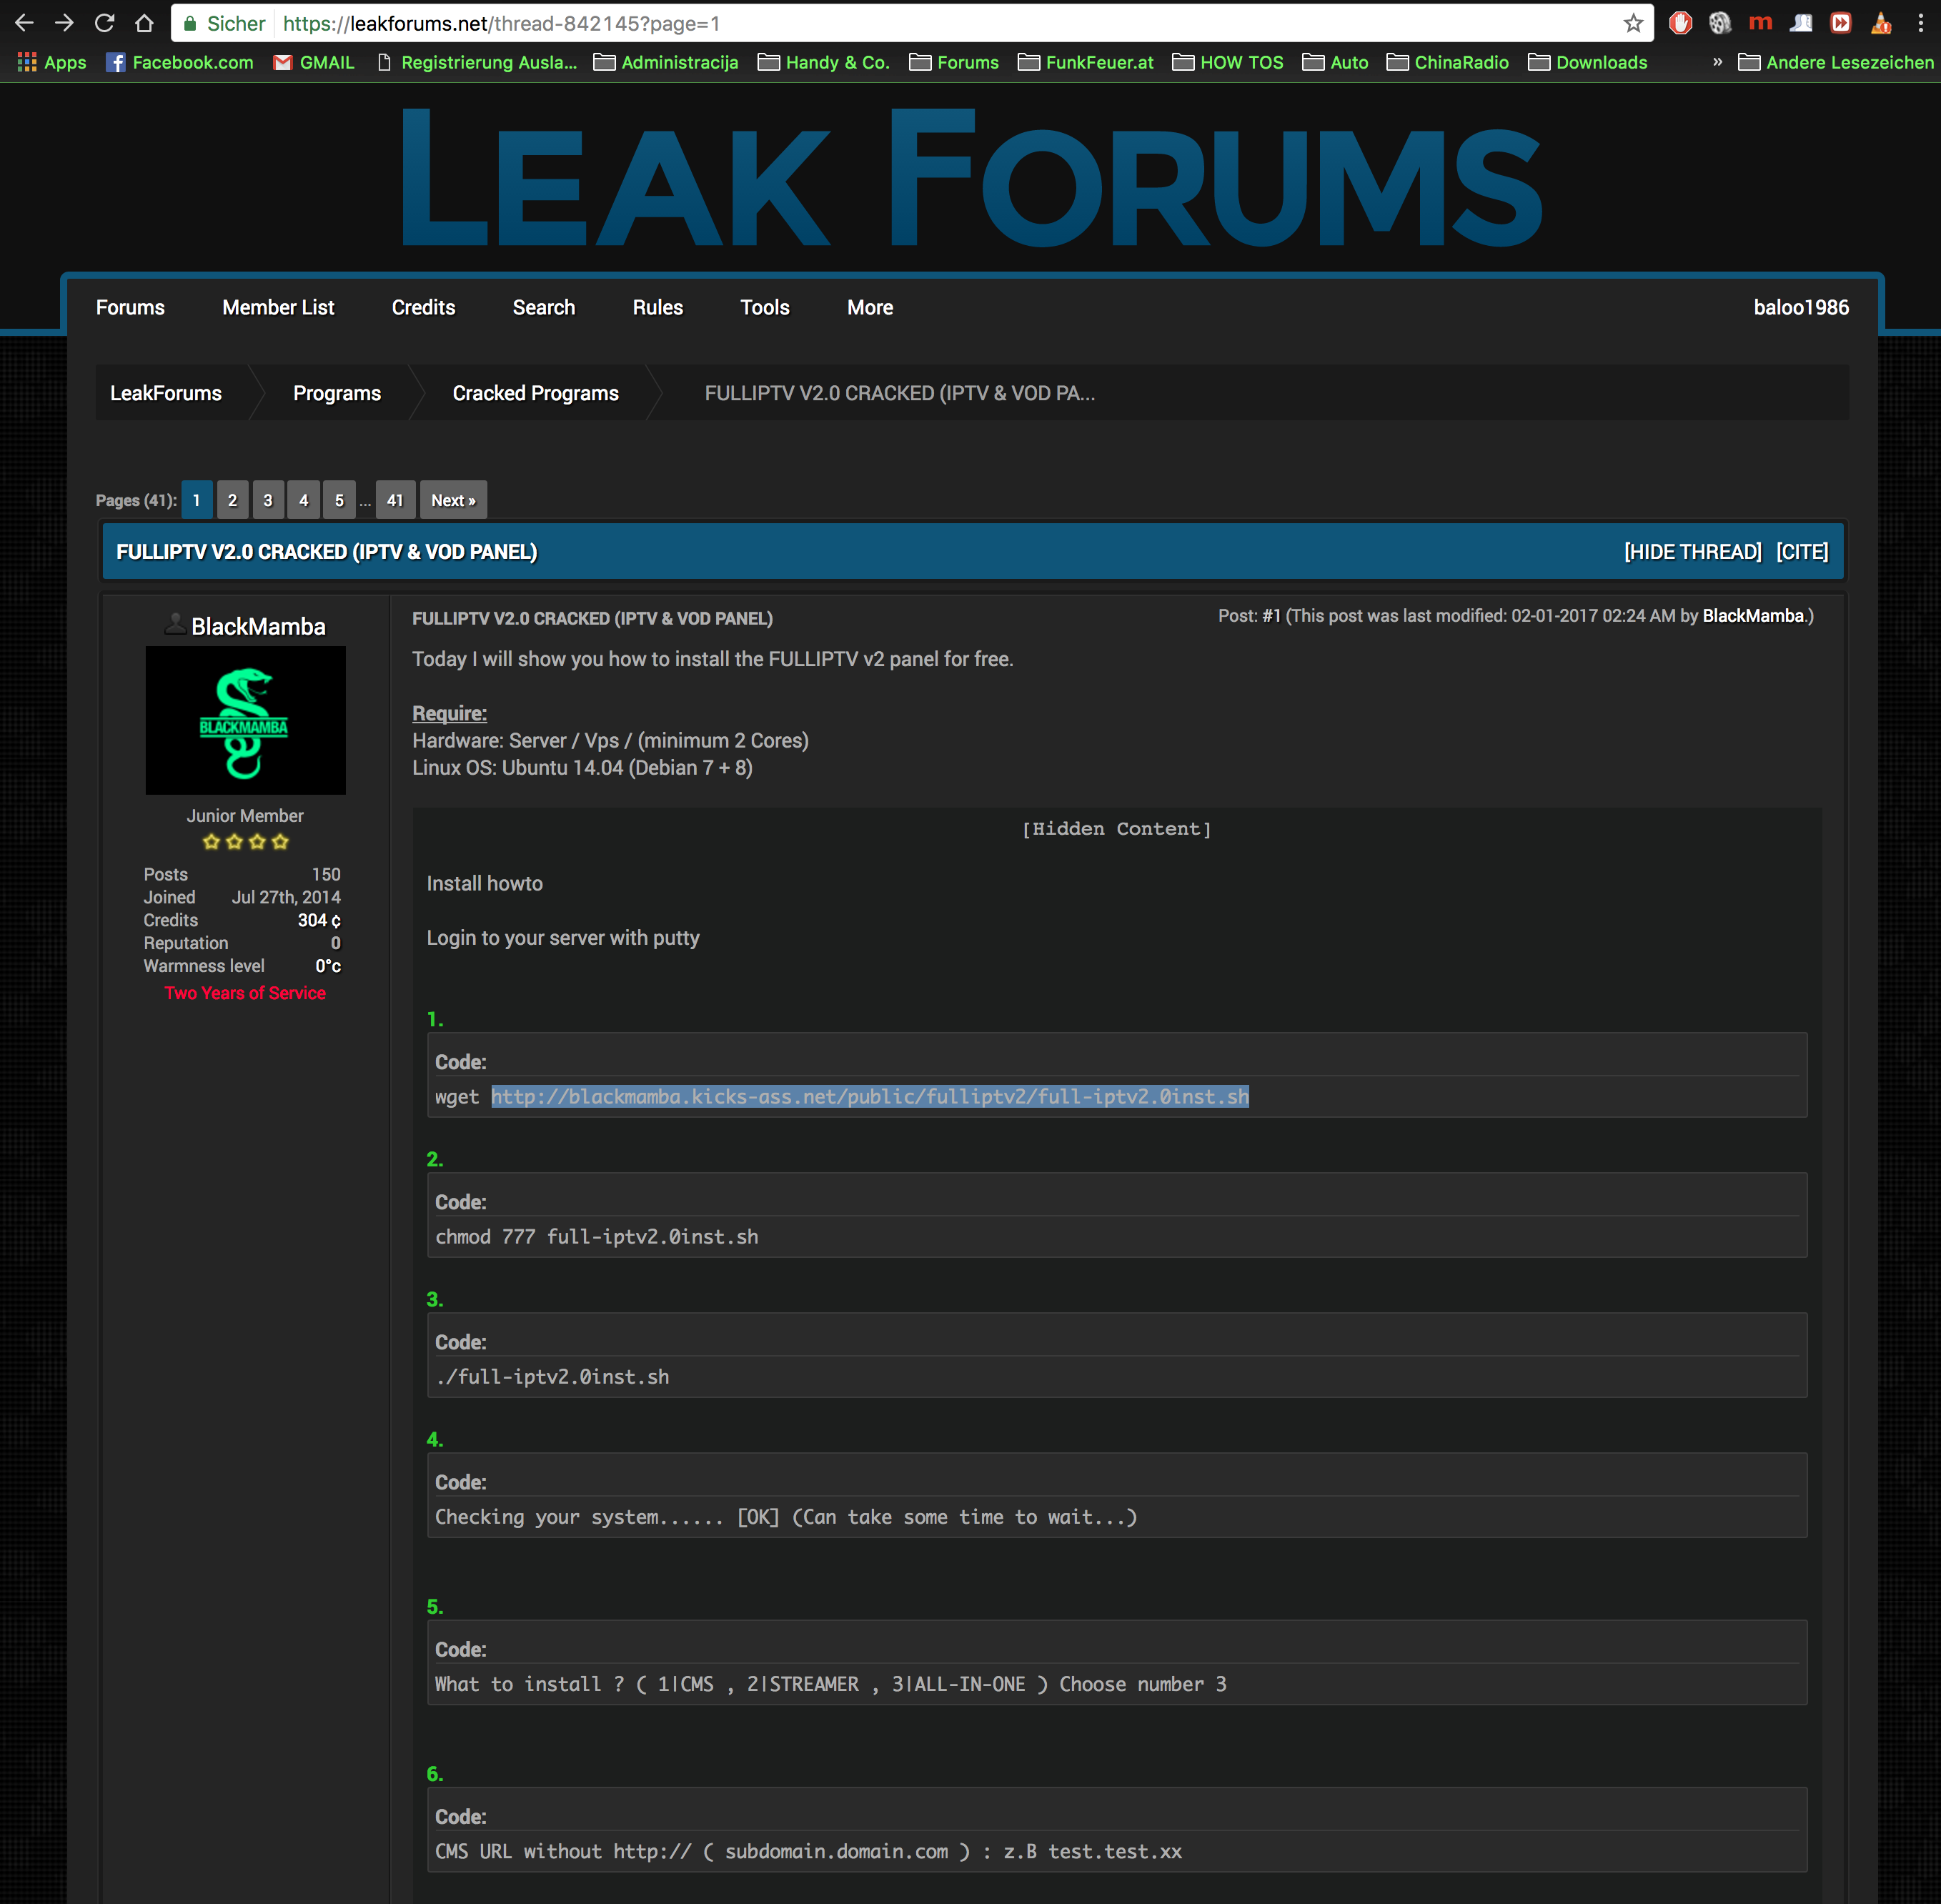Go to page 41 of the thread
Viewport: 1941px width, 1904px height.
click(x=395, y=500)
